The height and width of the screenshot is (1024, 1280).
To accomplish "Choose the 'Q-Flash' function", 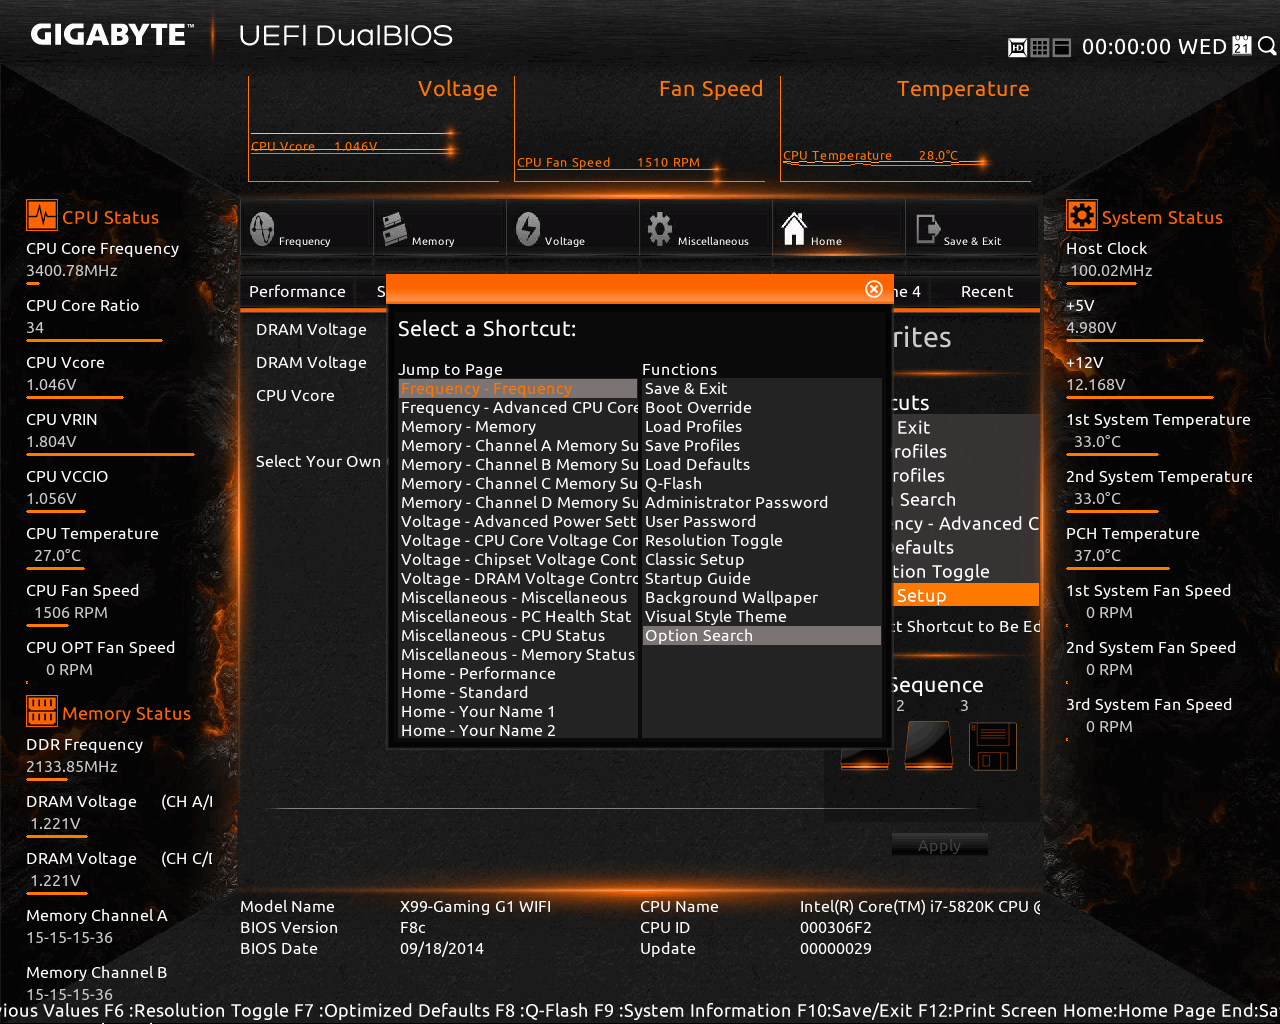I will click(762, 483).
